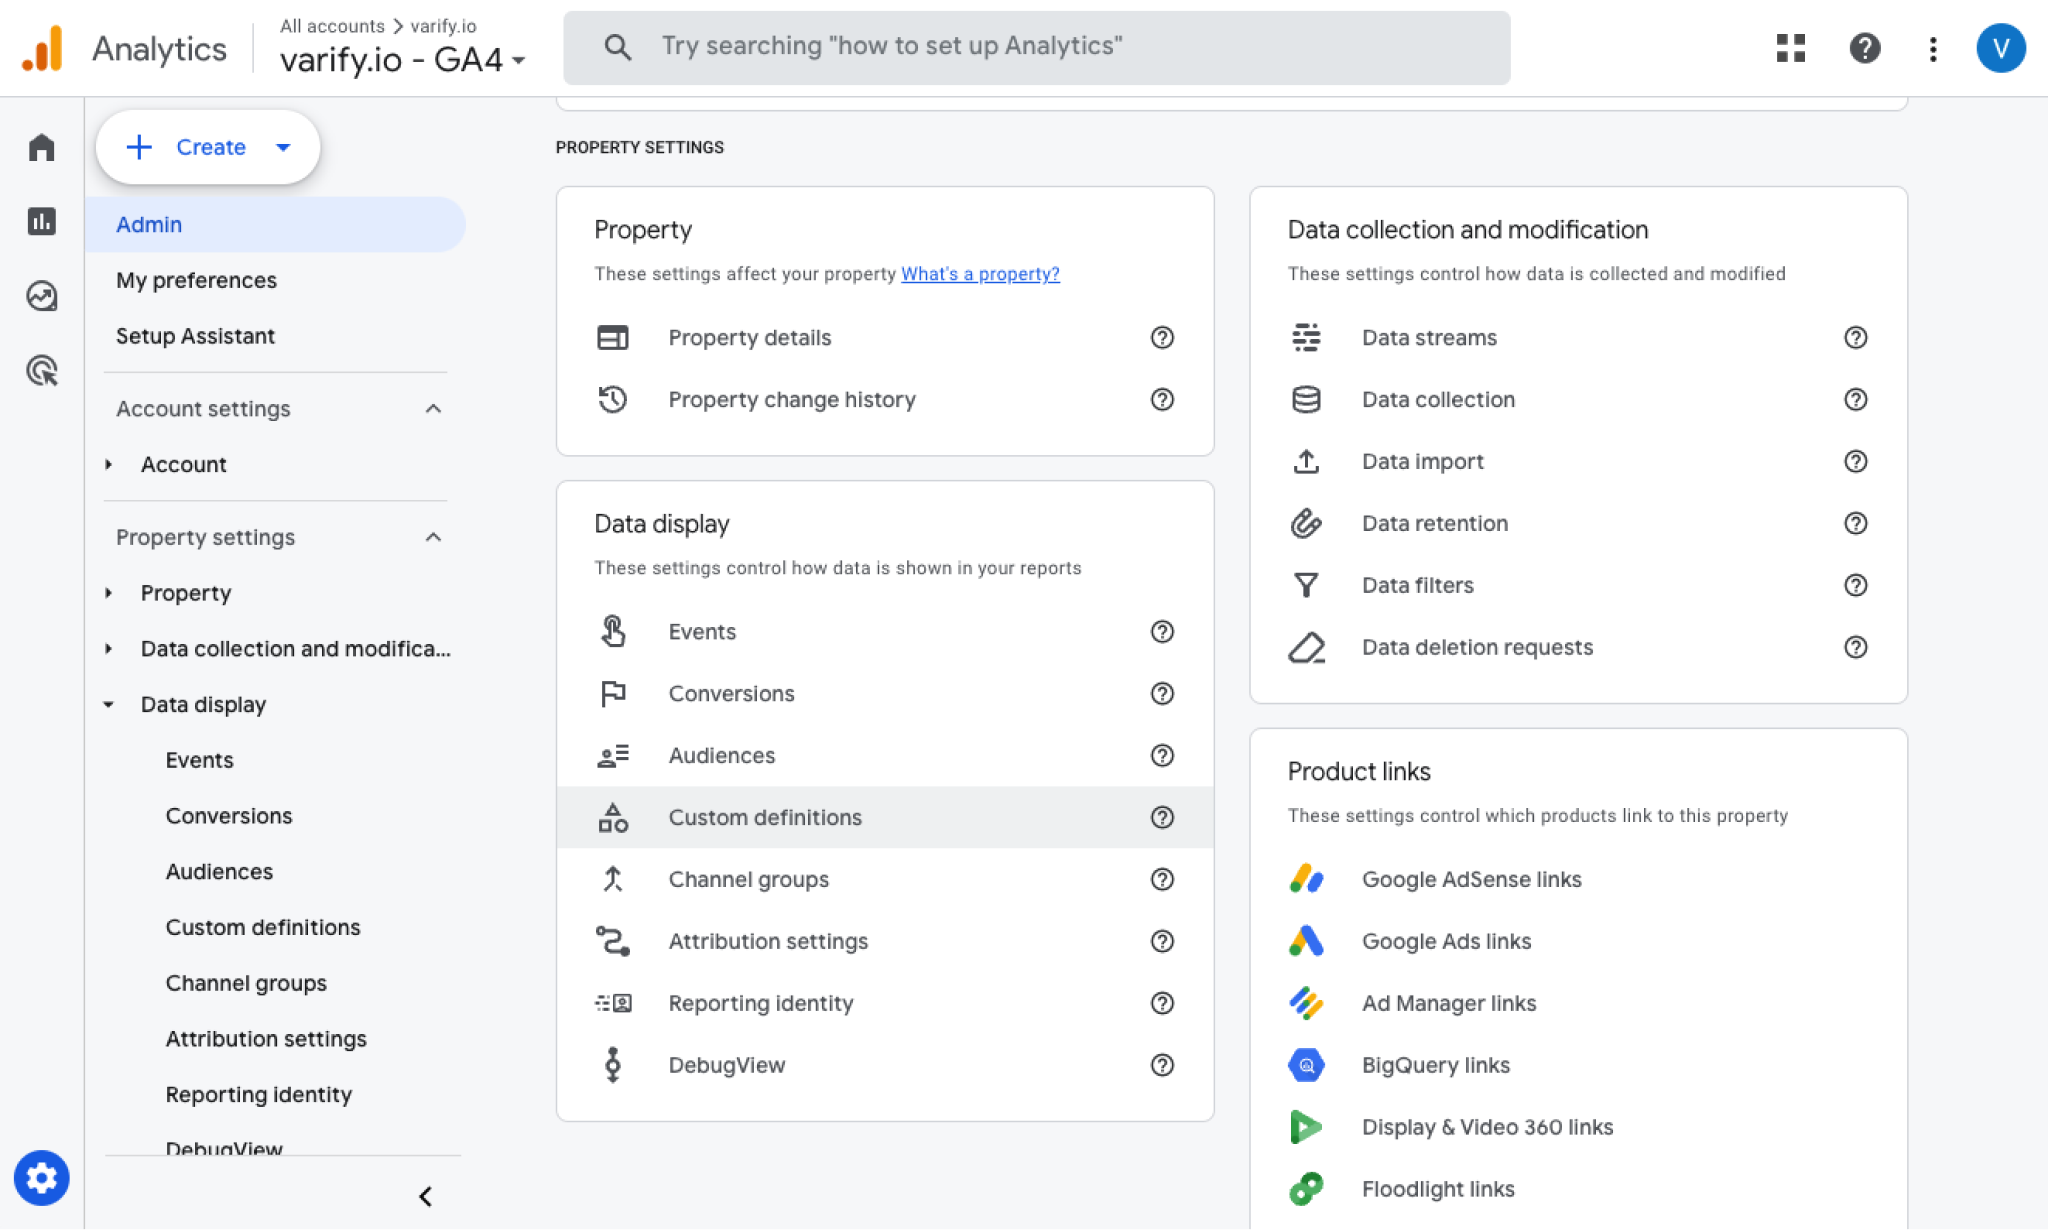Click the help icon for Property change history
This screenshot has height=1230, width=2048.
coord(1161,400)
